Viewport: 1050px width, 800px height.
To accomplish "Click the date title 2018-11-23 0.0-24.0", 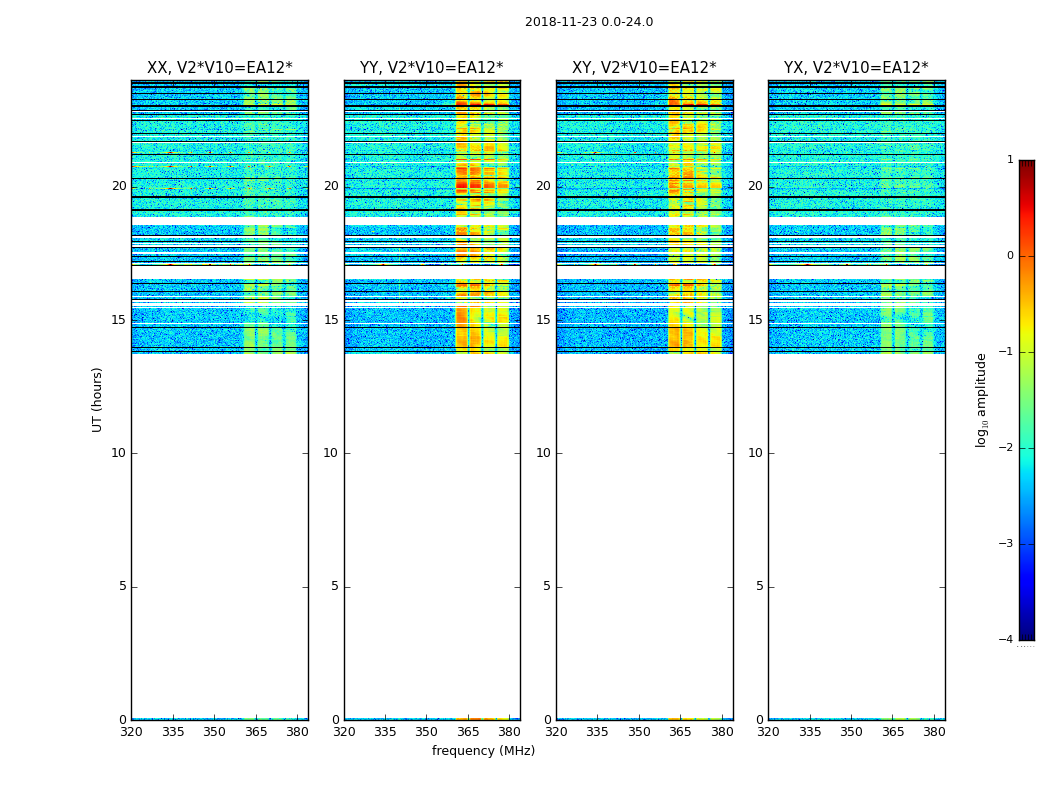I will (x=589, y=22).
